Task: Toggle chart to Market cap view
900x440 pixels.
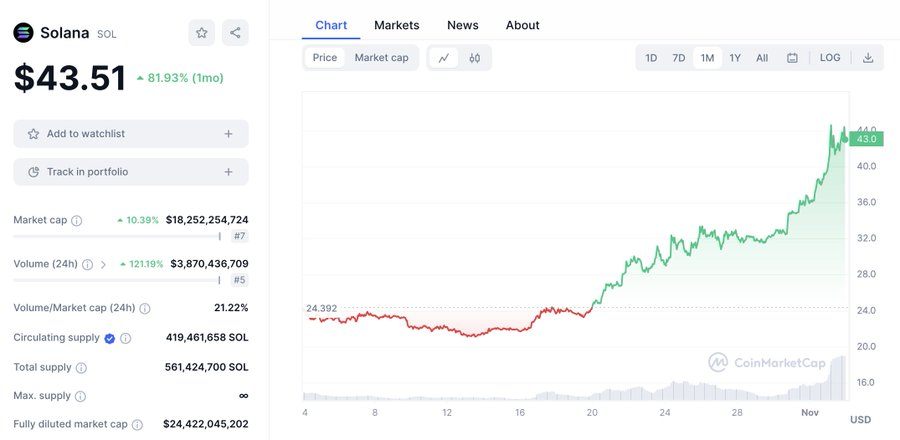Action: click(381, 58)
